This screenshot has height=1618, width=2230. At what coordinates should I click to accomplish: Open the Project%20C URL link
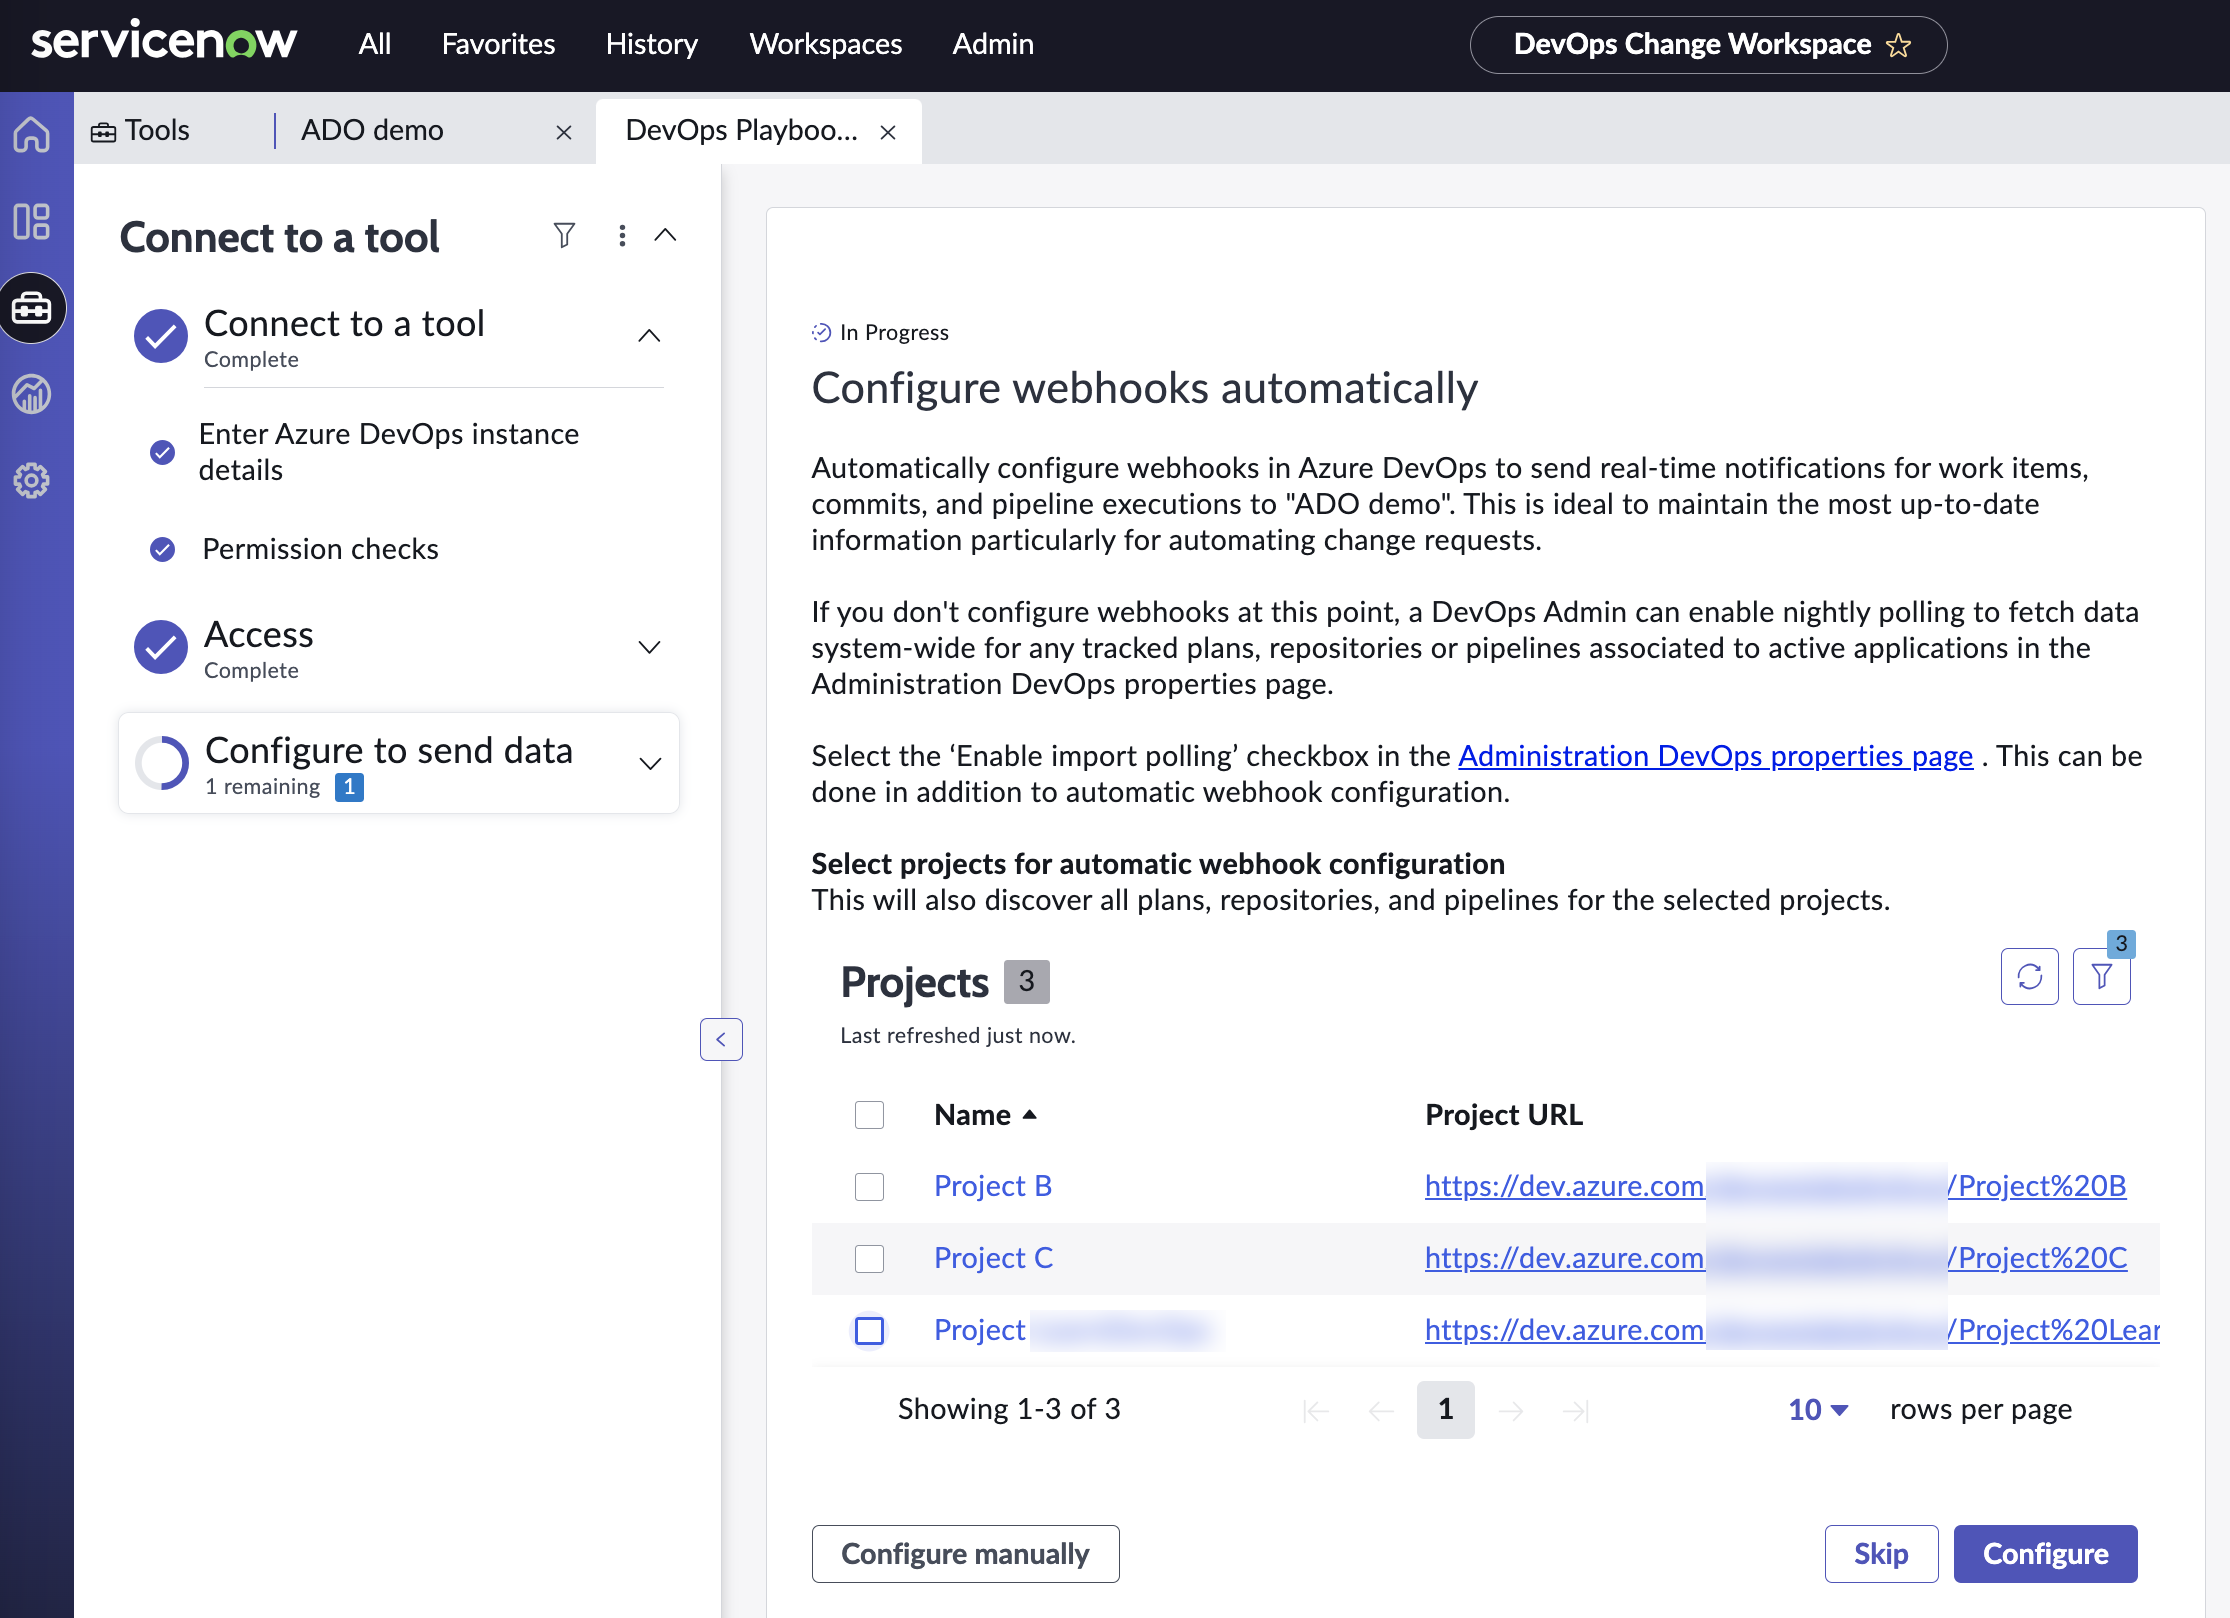[1776, 1258]
